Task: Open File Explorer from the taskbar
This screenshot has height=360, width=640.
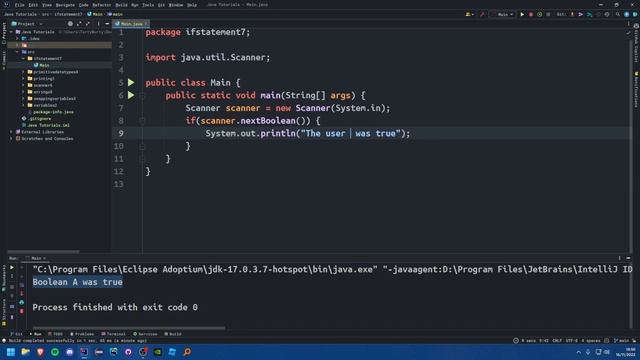Action: (25, 352)
